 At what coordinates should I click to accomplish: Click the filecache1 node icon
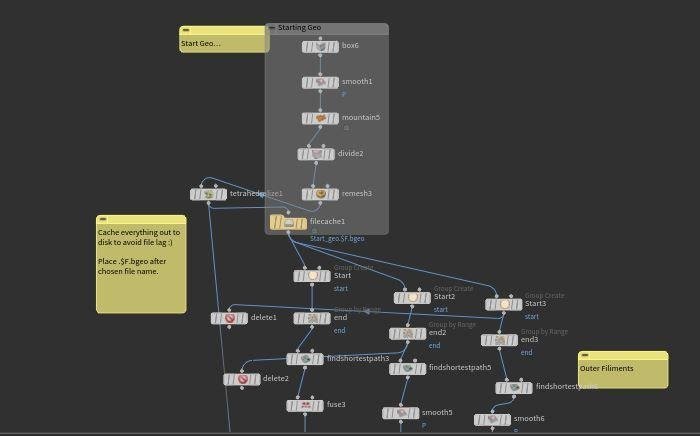pyautogui.click(x=289, y=222)
